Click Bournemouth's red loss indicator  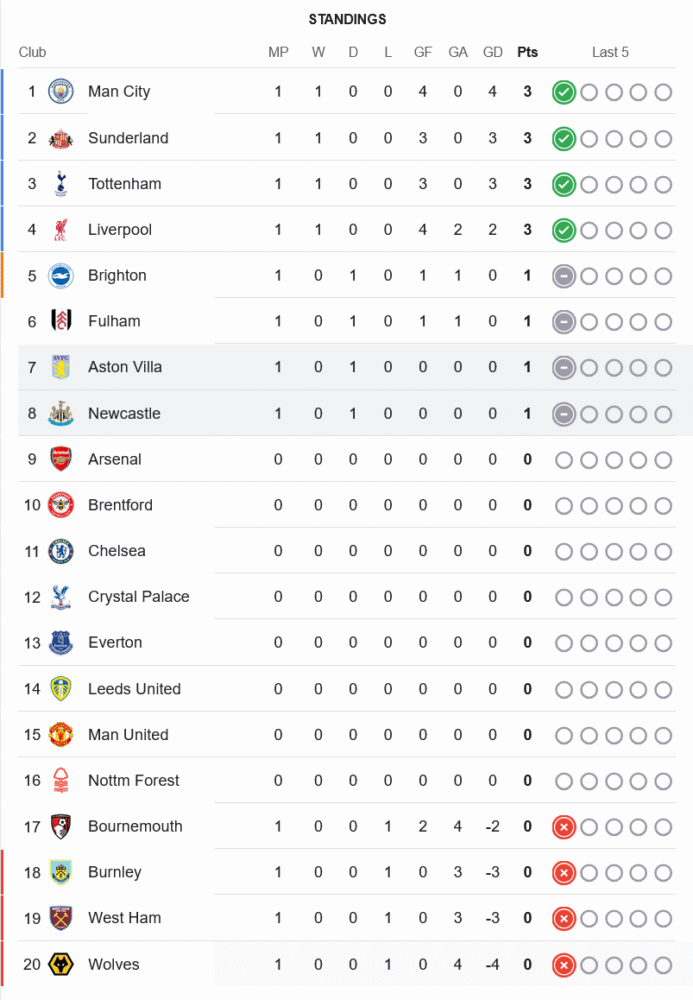point(564,827)
